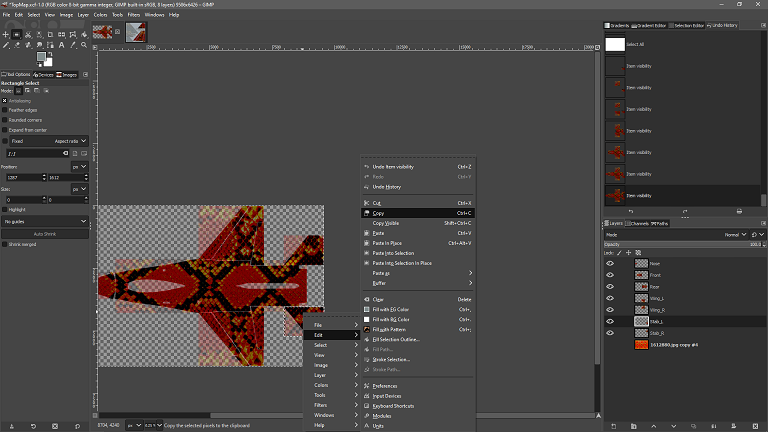Enable the Feather edges checkbox
The height and width of the screenshot is (432, 768).
[x=5, y=110]
